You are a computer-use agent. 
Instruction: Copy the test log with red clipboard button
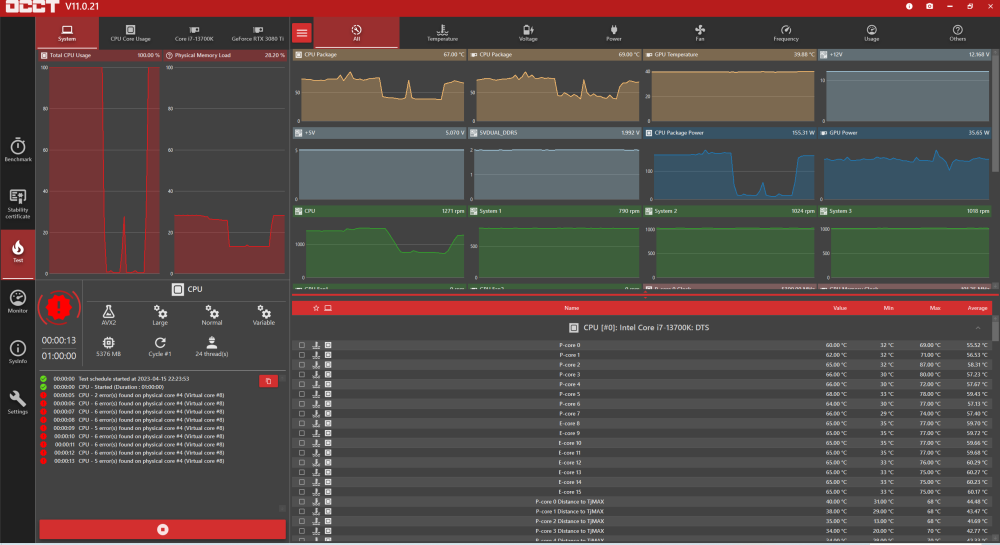[268, 381]
